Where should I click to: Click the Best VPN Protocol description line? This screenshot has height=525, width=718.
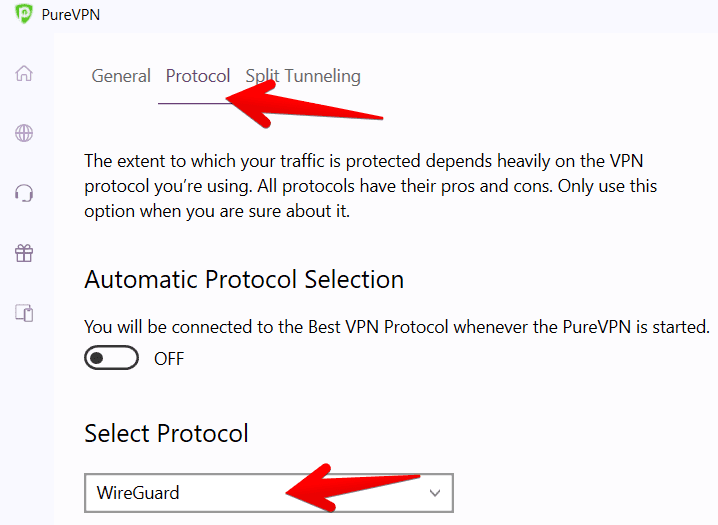(396, 327)
